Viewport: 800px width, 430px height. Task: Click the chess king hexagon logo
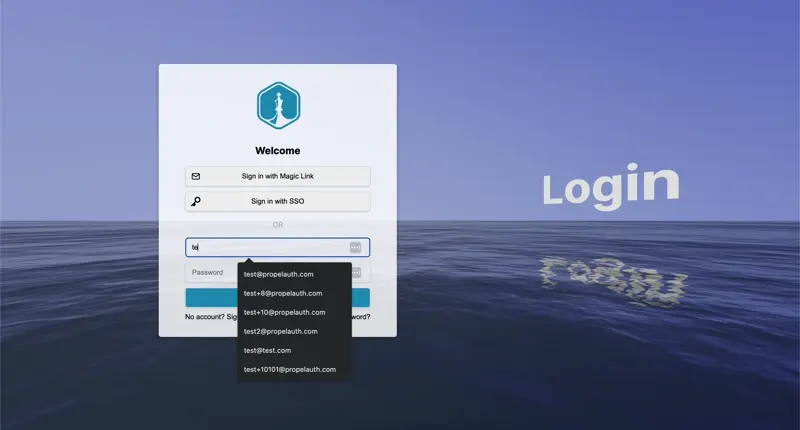[278, 106]
